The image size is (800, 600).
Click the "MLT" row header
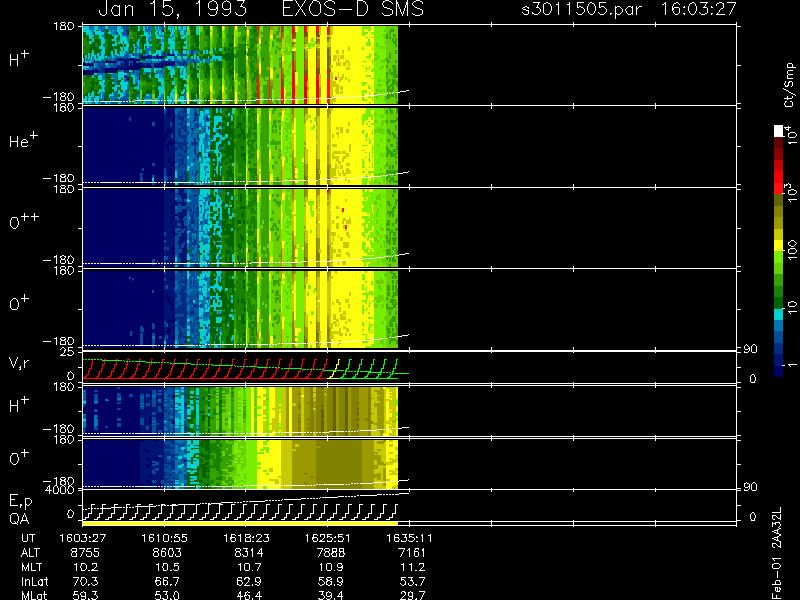[x=31, y=567]
